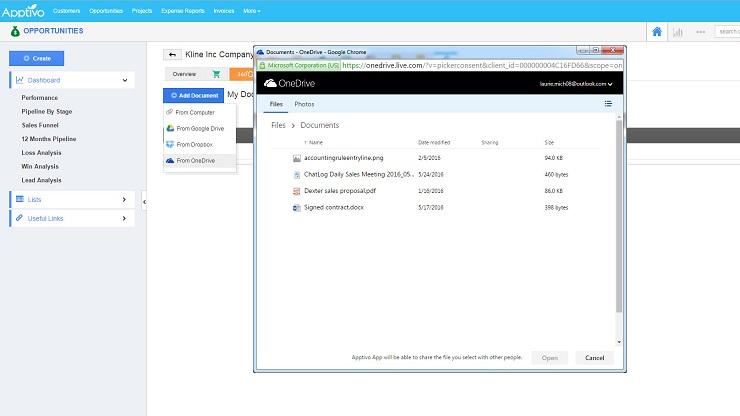Choose From Google Drive in the menu
740x416 pixels.
[200, 128]
